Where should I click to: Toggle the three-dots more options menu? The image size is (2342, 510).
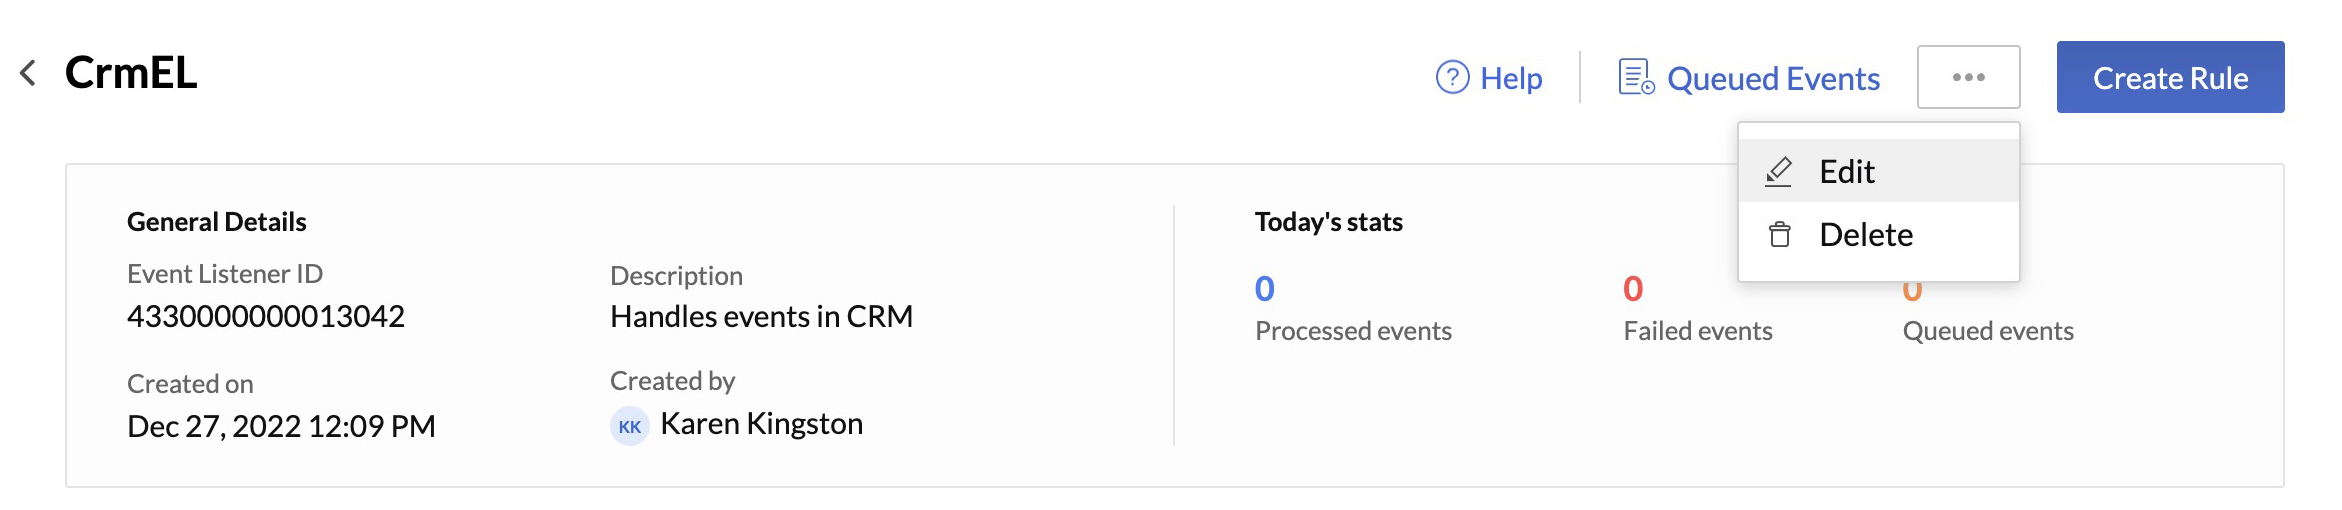pyautogui.click(x=1968, y=77)
